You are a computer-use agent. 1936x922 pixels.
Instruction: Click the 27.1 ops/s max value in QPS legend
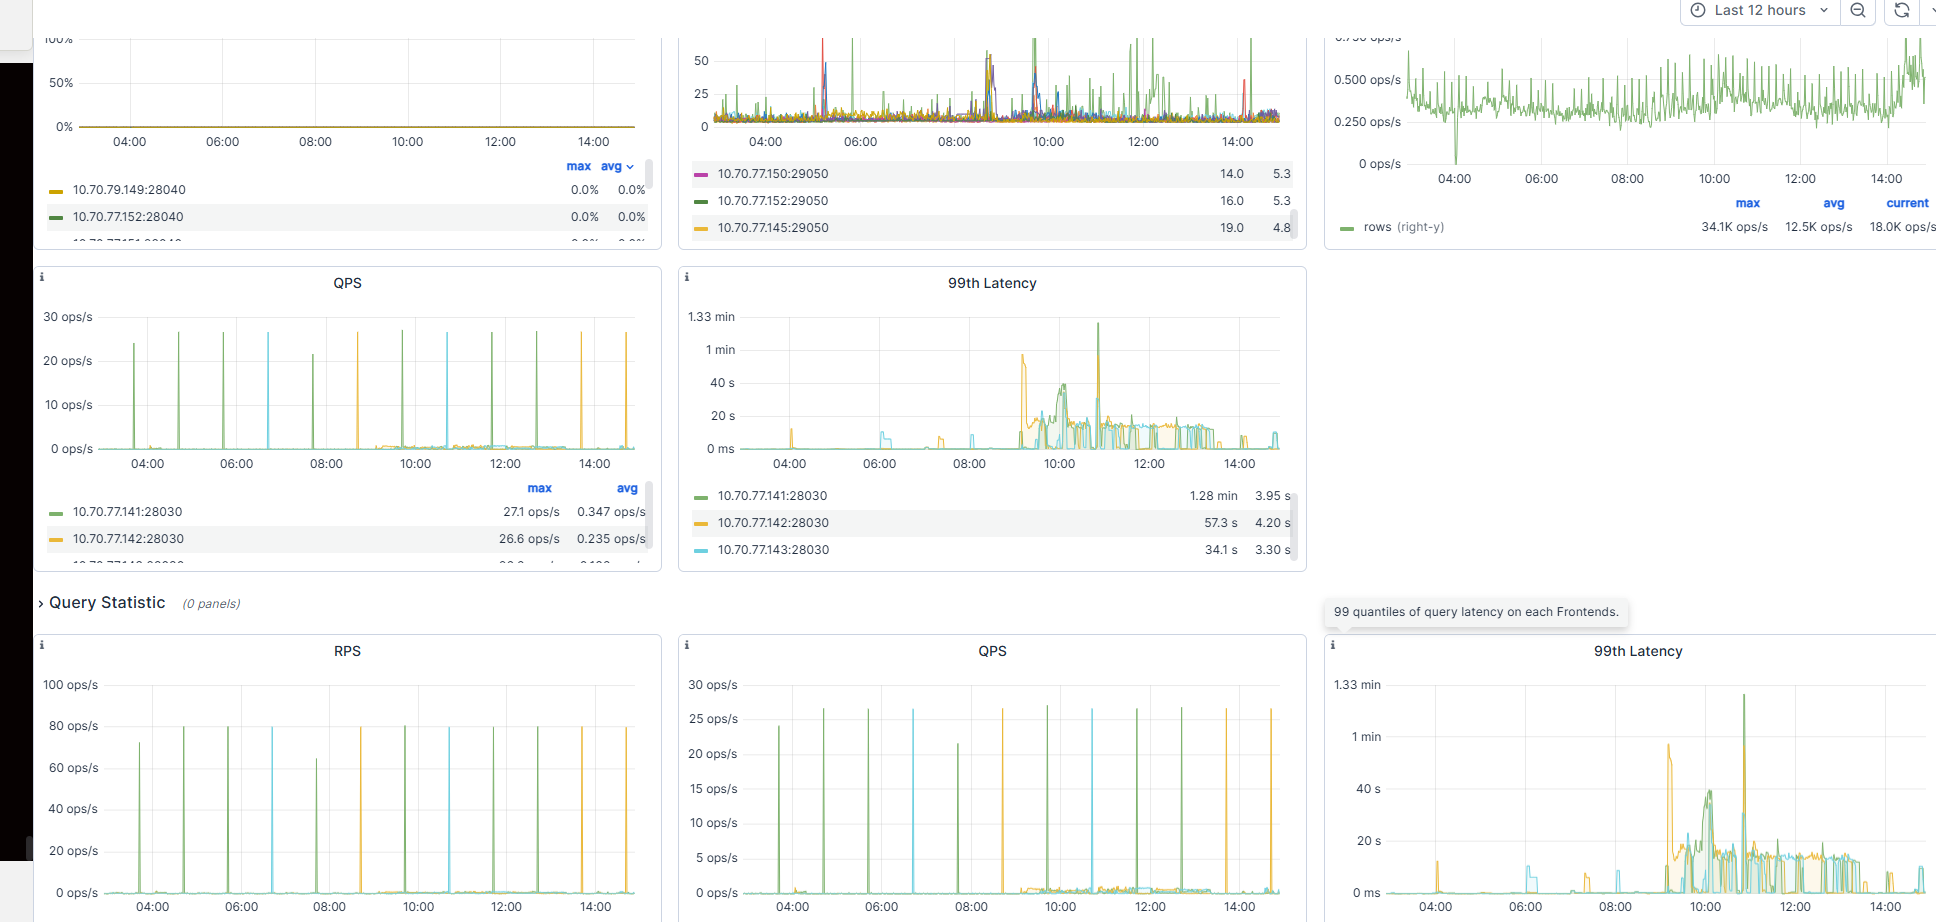click(531, 512)
